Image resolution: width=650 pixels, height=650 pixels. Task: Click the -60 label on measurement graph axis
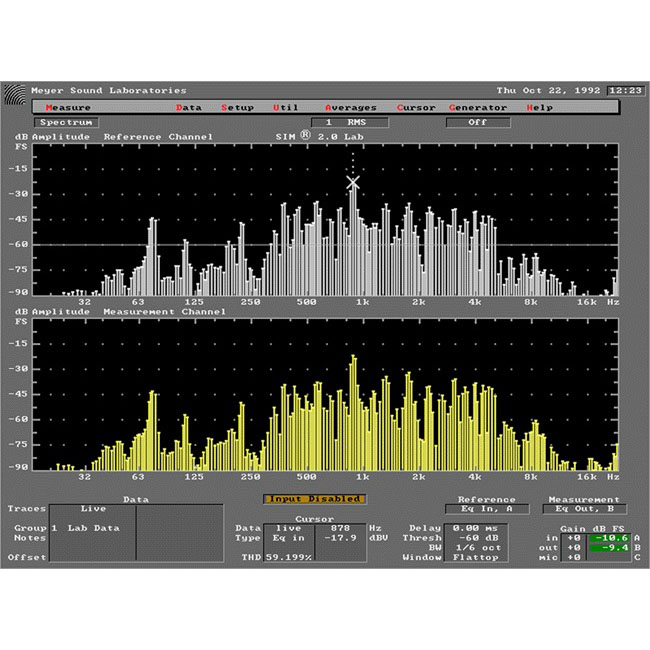(x=19, y=419)
